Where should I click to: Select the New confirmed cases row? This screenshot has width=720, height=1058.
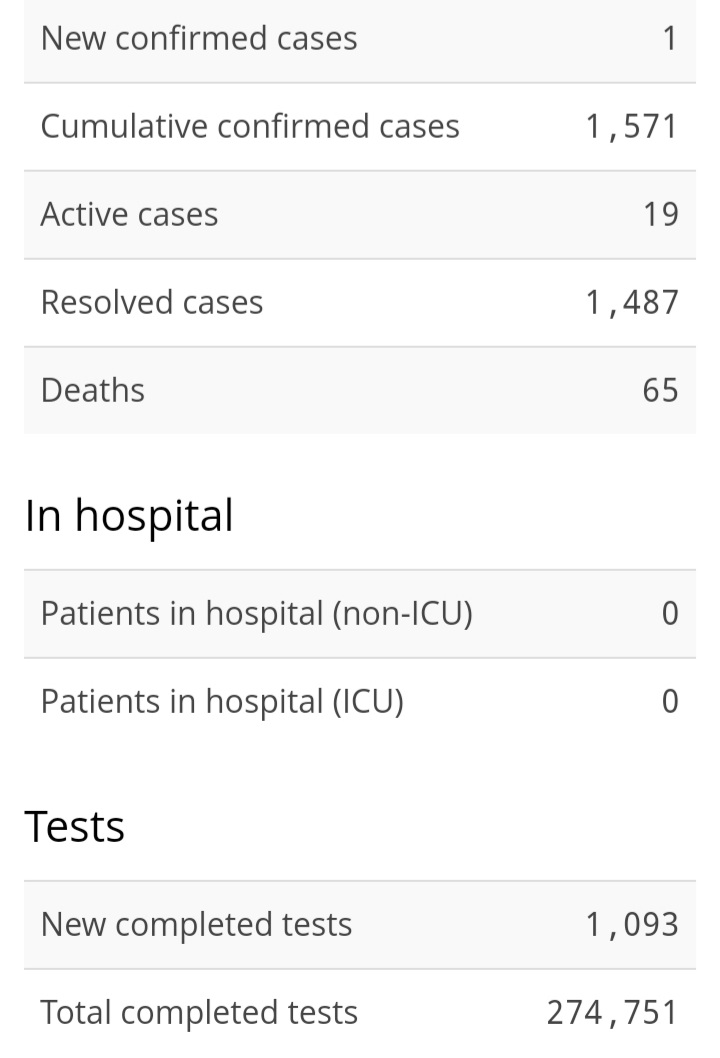click(360, 40)
